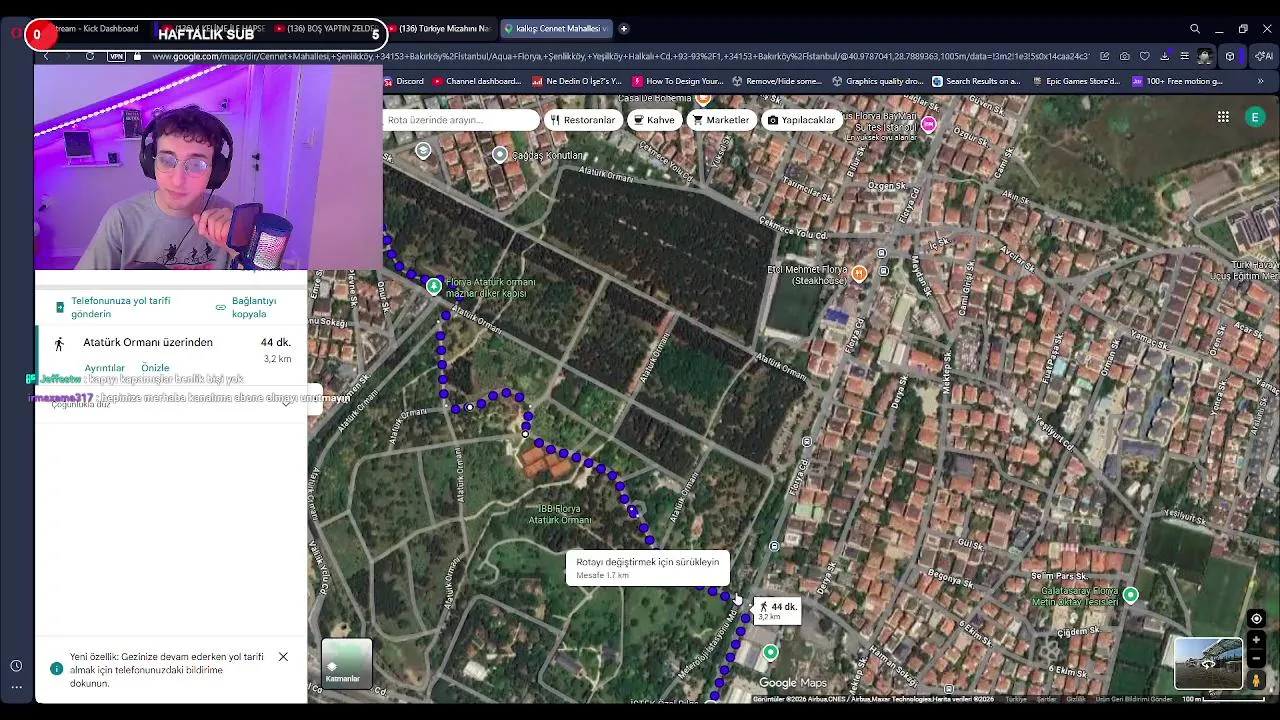Open the 'How To Design Your...' bookmark
Image resolution: width=1280 pixels, height=720 pixels.
(x=677, y=81)
